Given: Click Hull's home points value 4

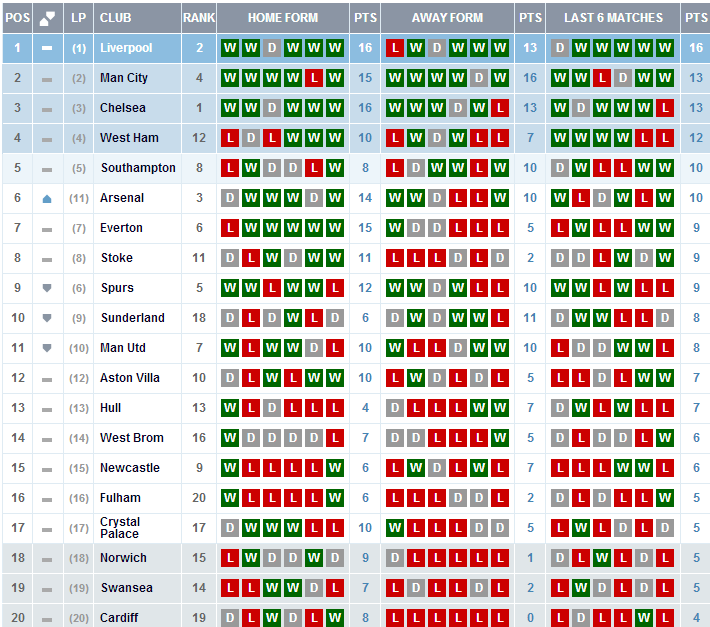Looking at the screenshot, I should (x=365, y=408).
